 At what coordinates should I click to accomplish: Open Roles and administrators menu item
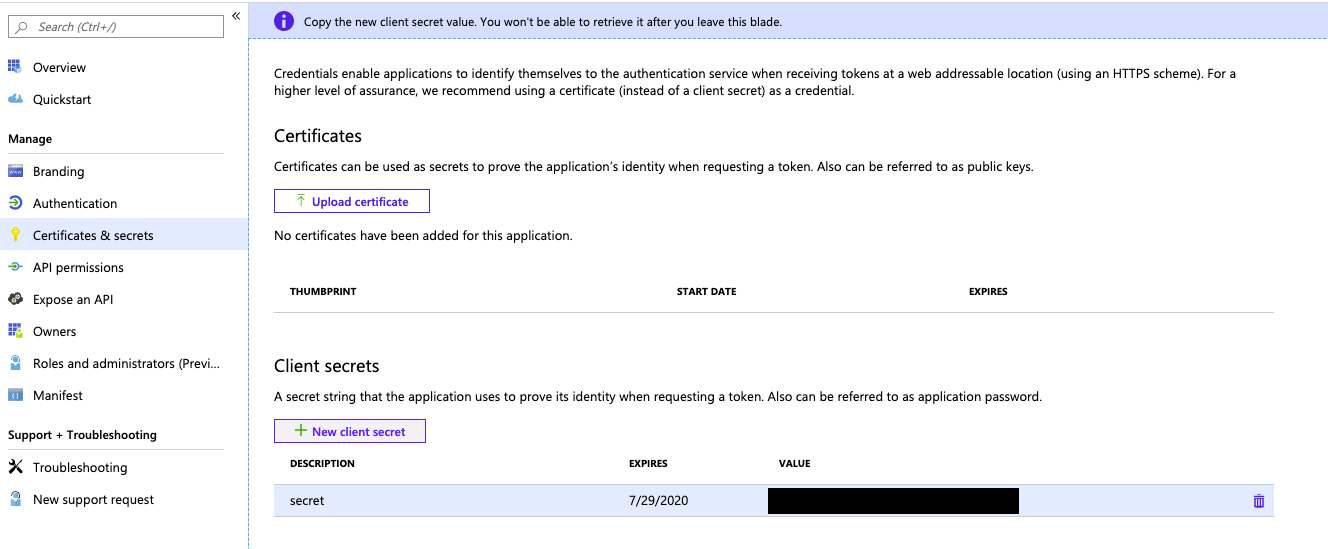pyautogui.click(x=124, y=363)
